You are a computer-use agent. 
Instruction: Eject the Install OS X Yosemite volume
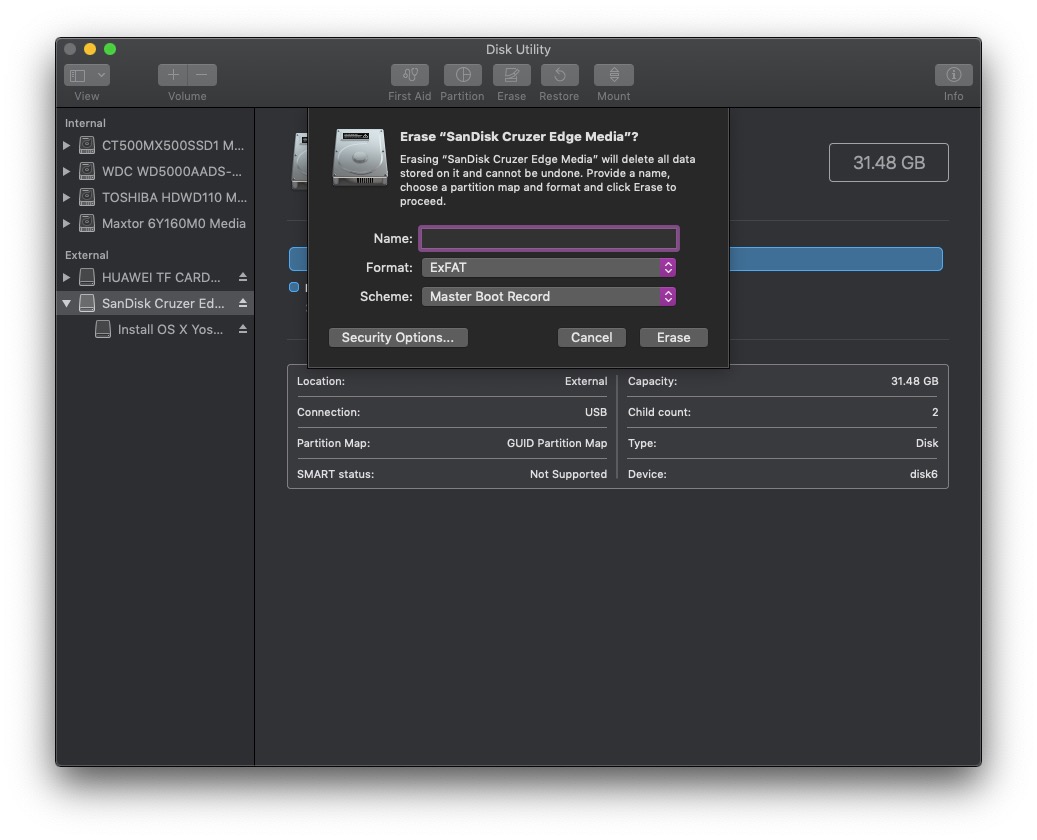pyautogui.click(x=243, y=329)
